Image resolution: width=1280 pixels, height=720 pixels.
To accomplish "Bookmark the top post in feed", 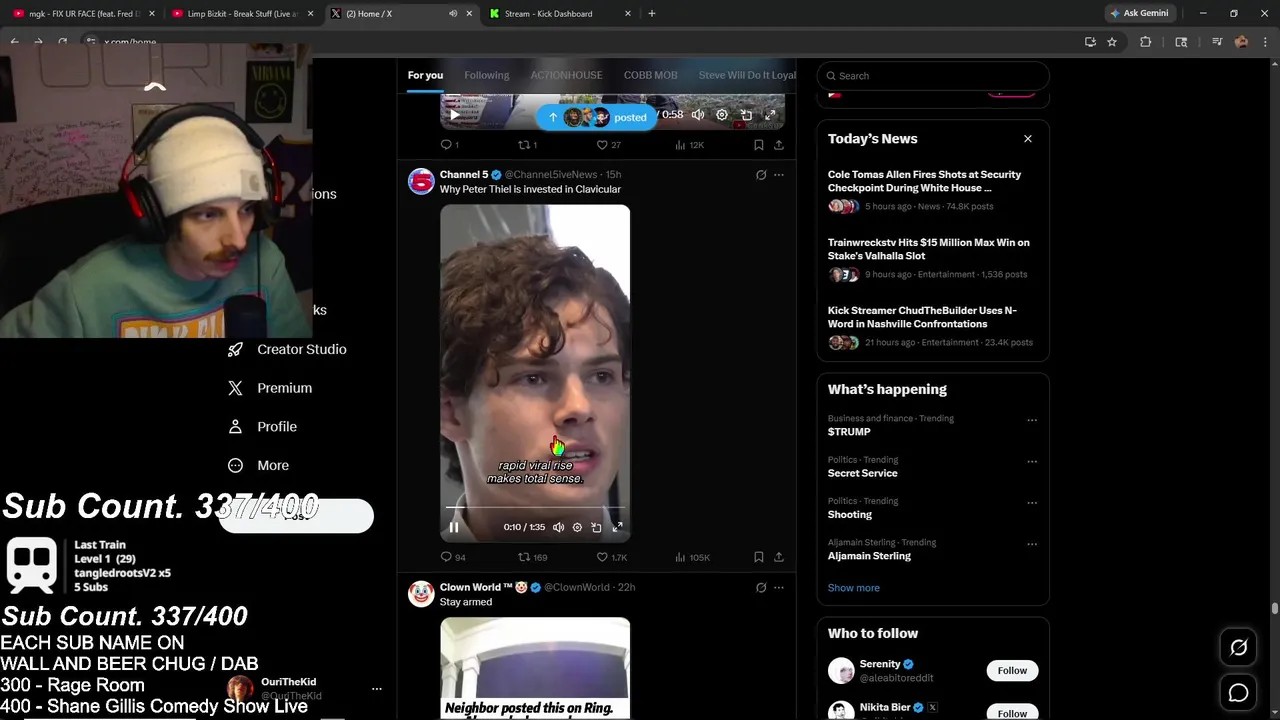I will click(x=758, y=145).
